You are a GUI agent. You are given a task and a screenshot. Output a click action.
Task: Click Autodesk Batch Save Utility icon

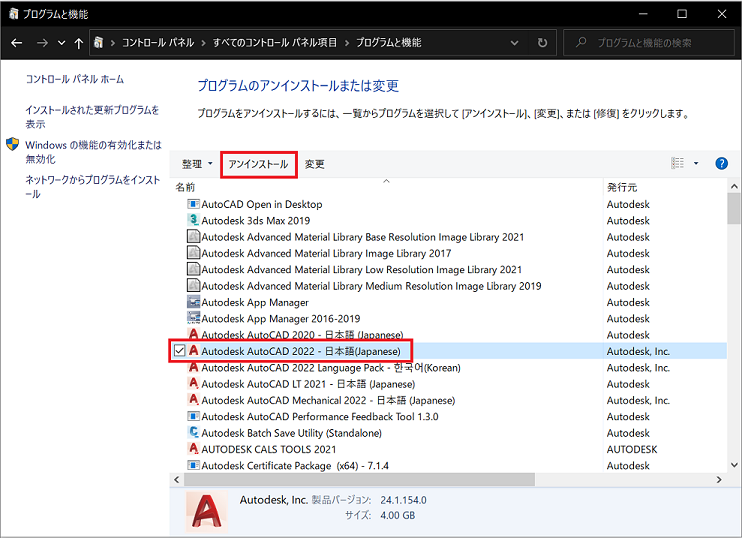[193, 432]
